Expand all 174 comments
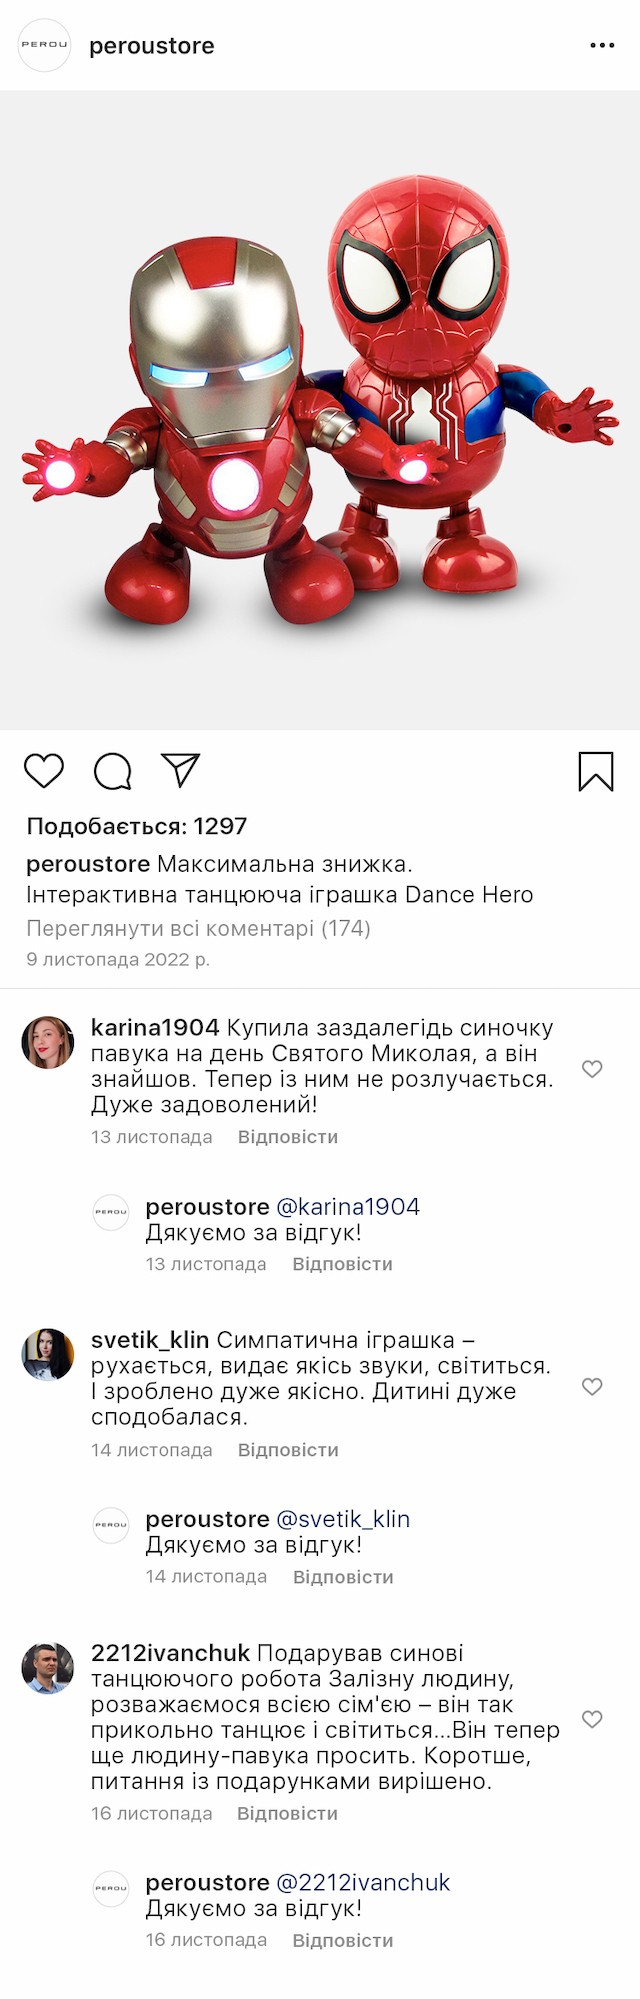 198,928
